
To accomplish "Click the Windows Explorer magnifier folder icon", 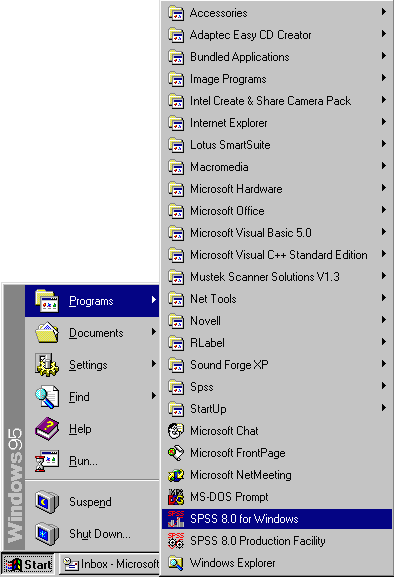I will 176,563.
